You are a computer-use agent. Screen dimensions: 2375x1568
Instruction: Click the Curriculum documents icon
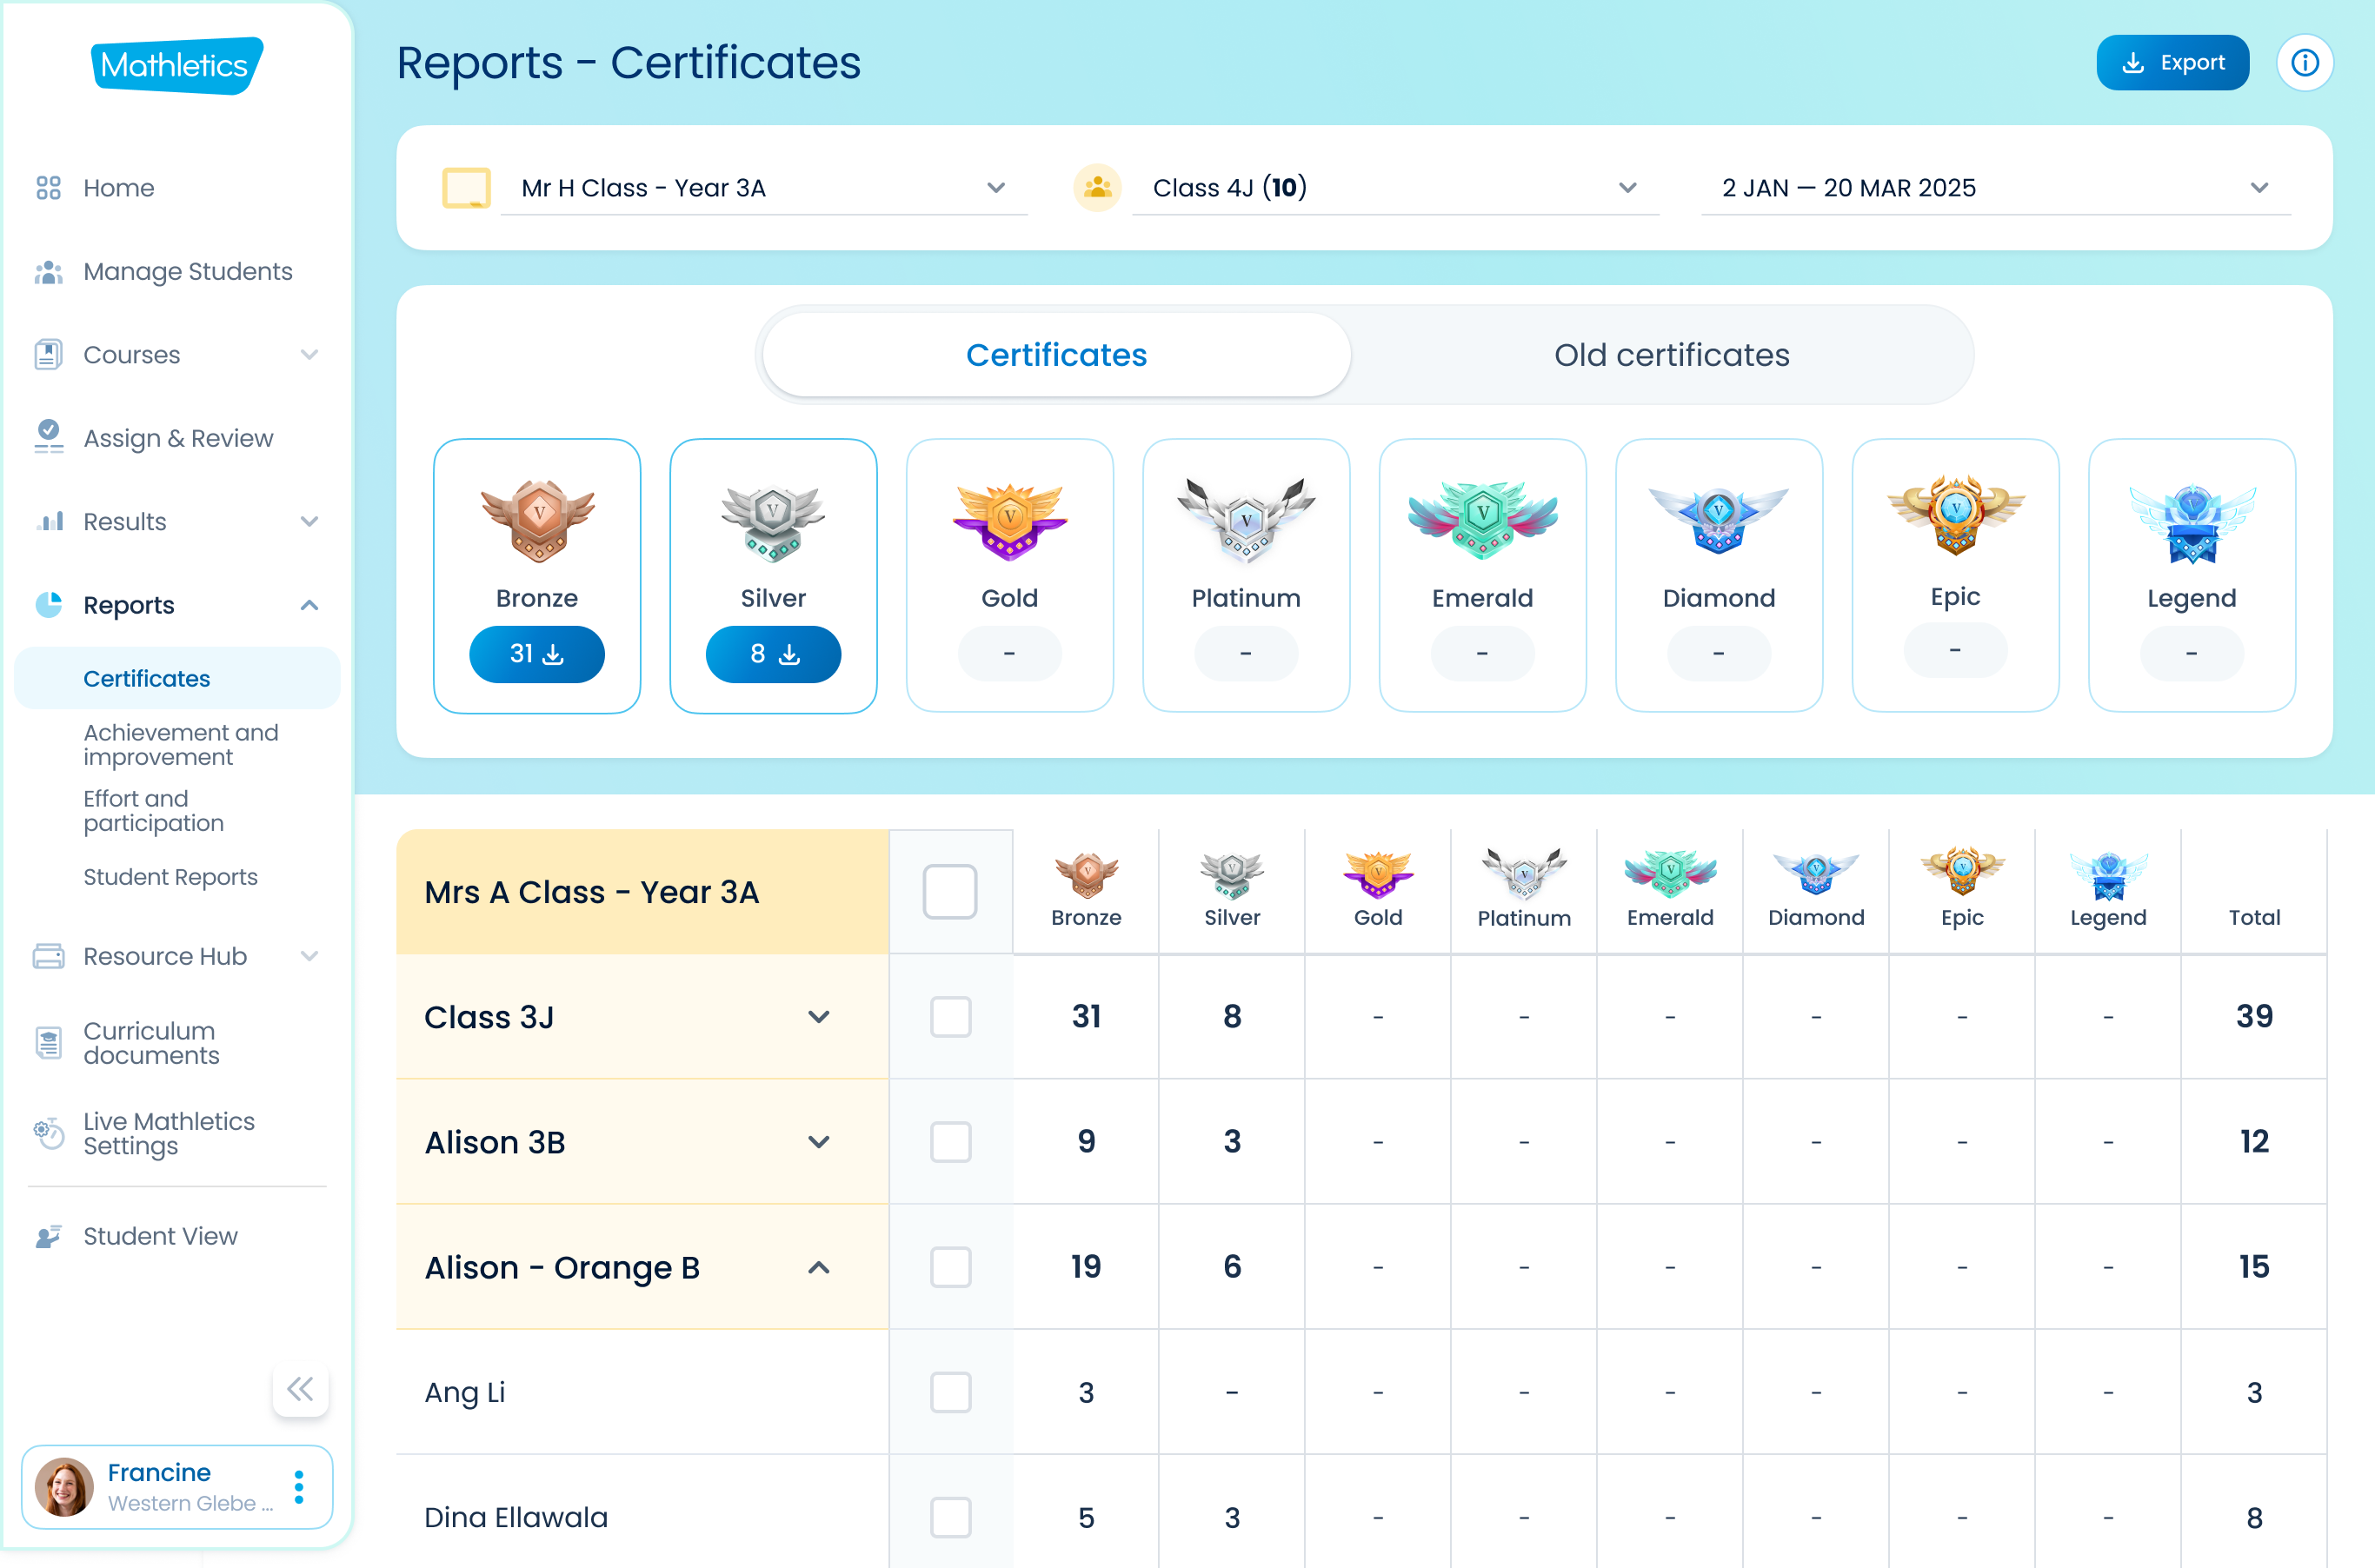pos(48,1043)
